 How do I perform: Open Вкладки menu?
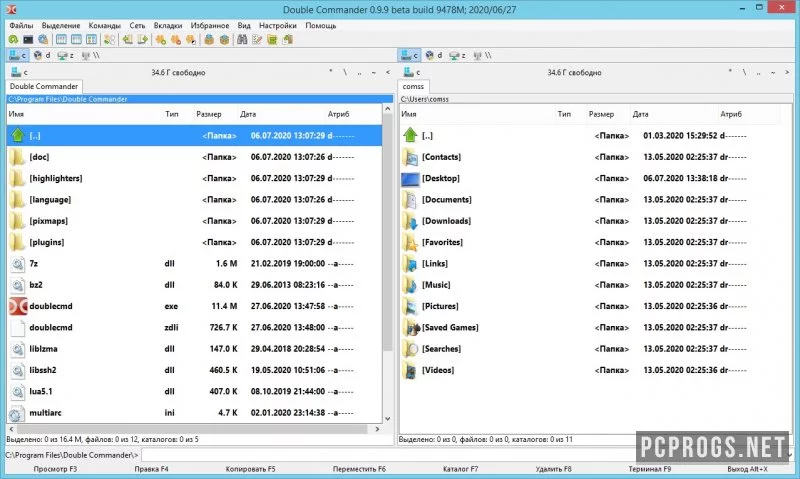[168, 26]
